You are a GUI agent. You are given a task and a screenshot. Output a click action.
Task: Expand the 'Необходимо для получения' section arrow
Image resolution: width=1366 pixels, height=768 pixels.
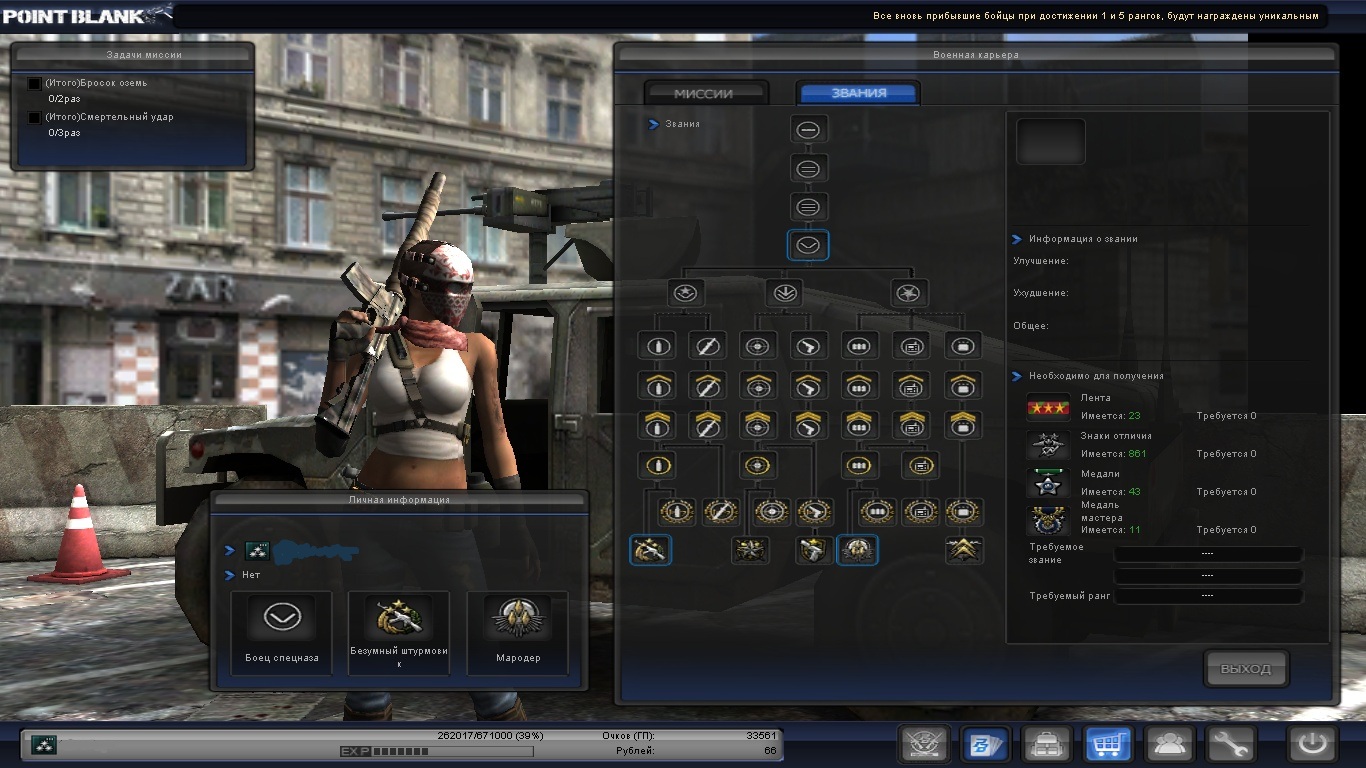[x=1017, y=376]
